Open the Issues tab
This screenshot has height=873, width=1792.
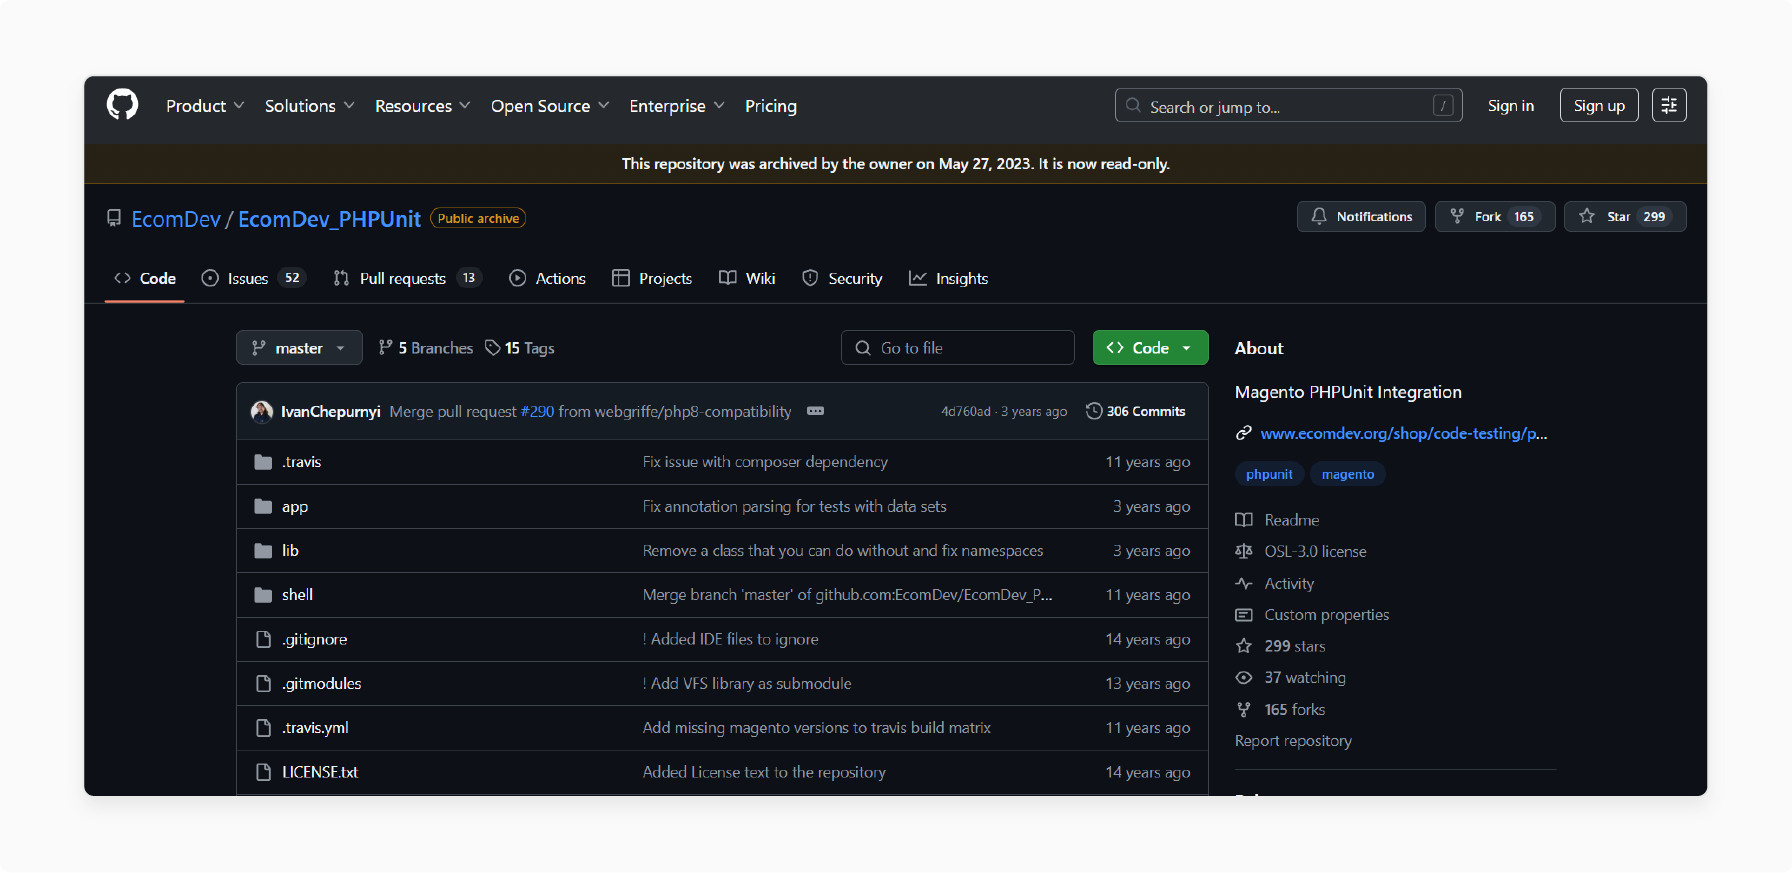(252, 279)
